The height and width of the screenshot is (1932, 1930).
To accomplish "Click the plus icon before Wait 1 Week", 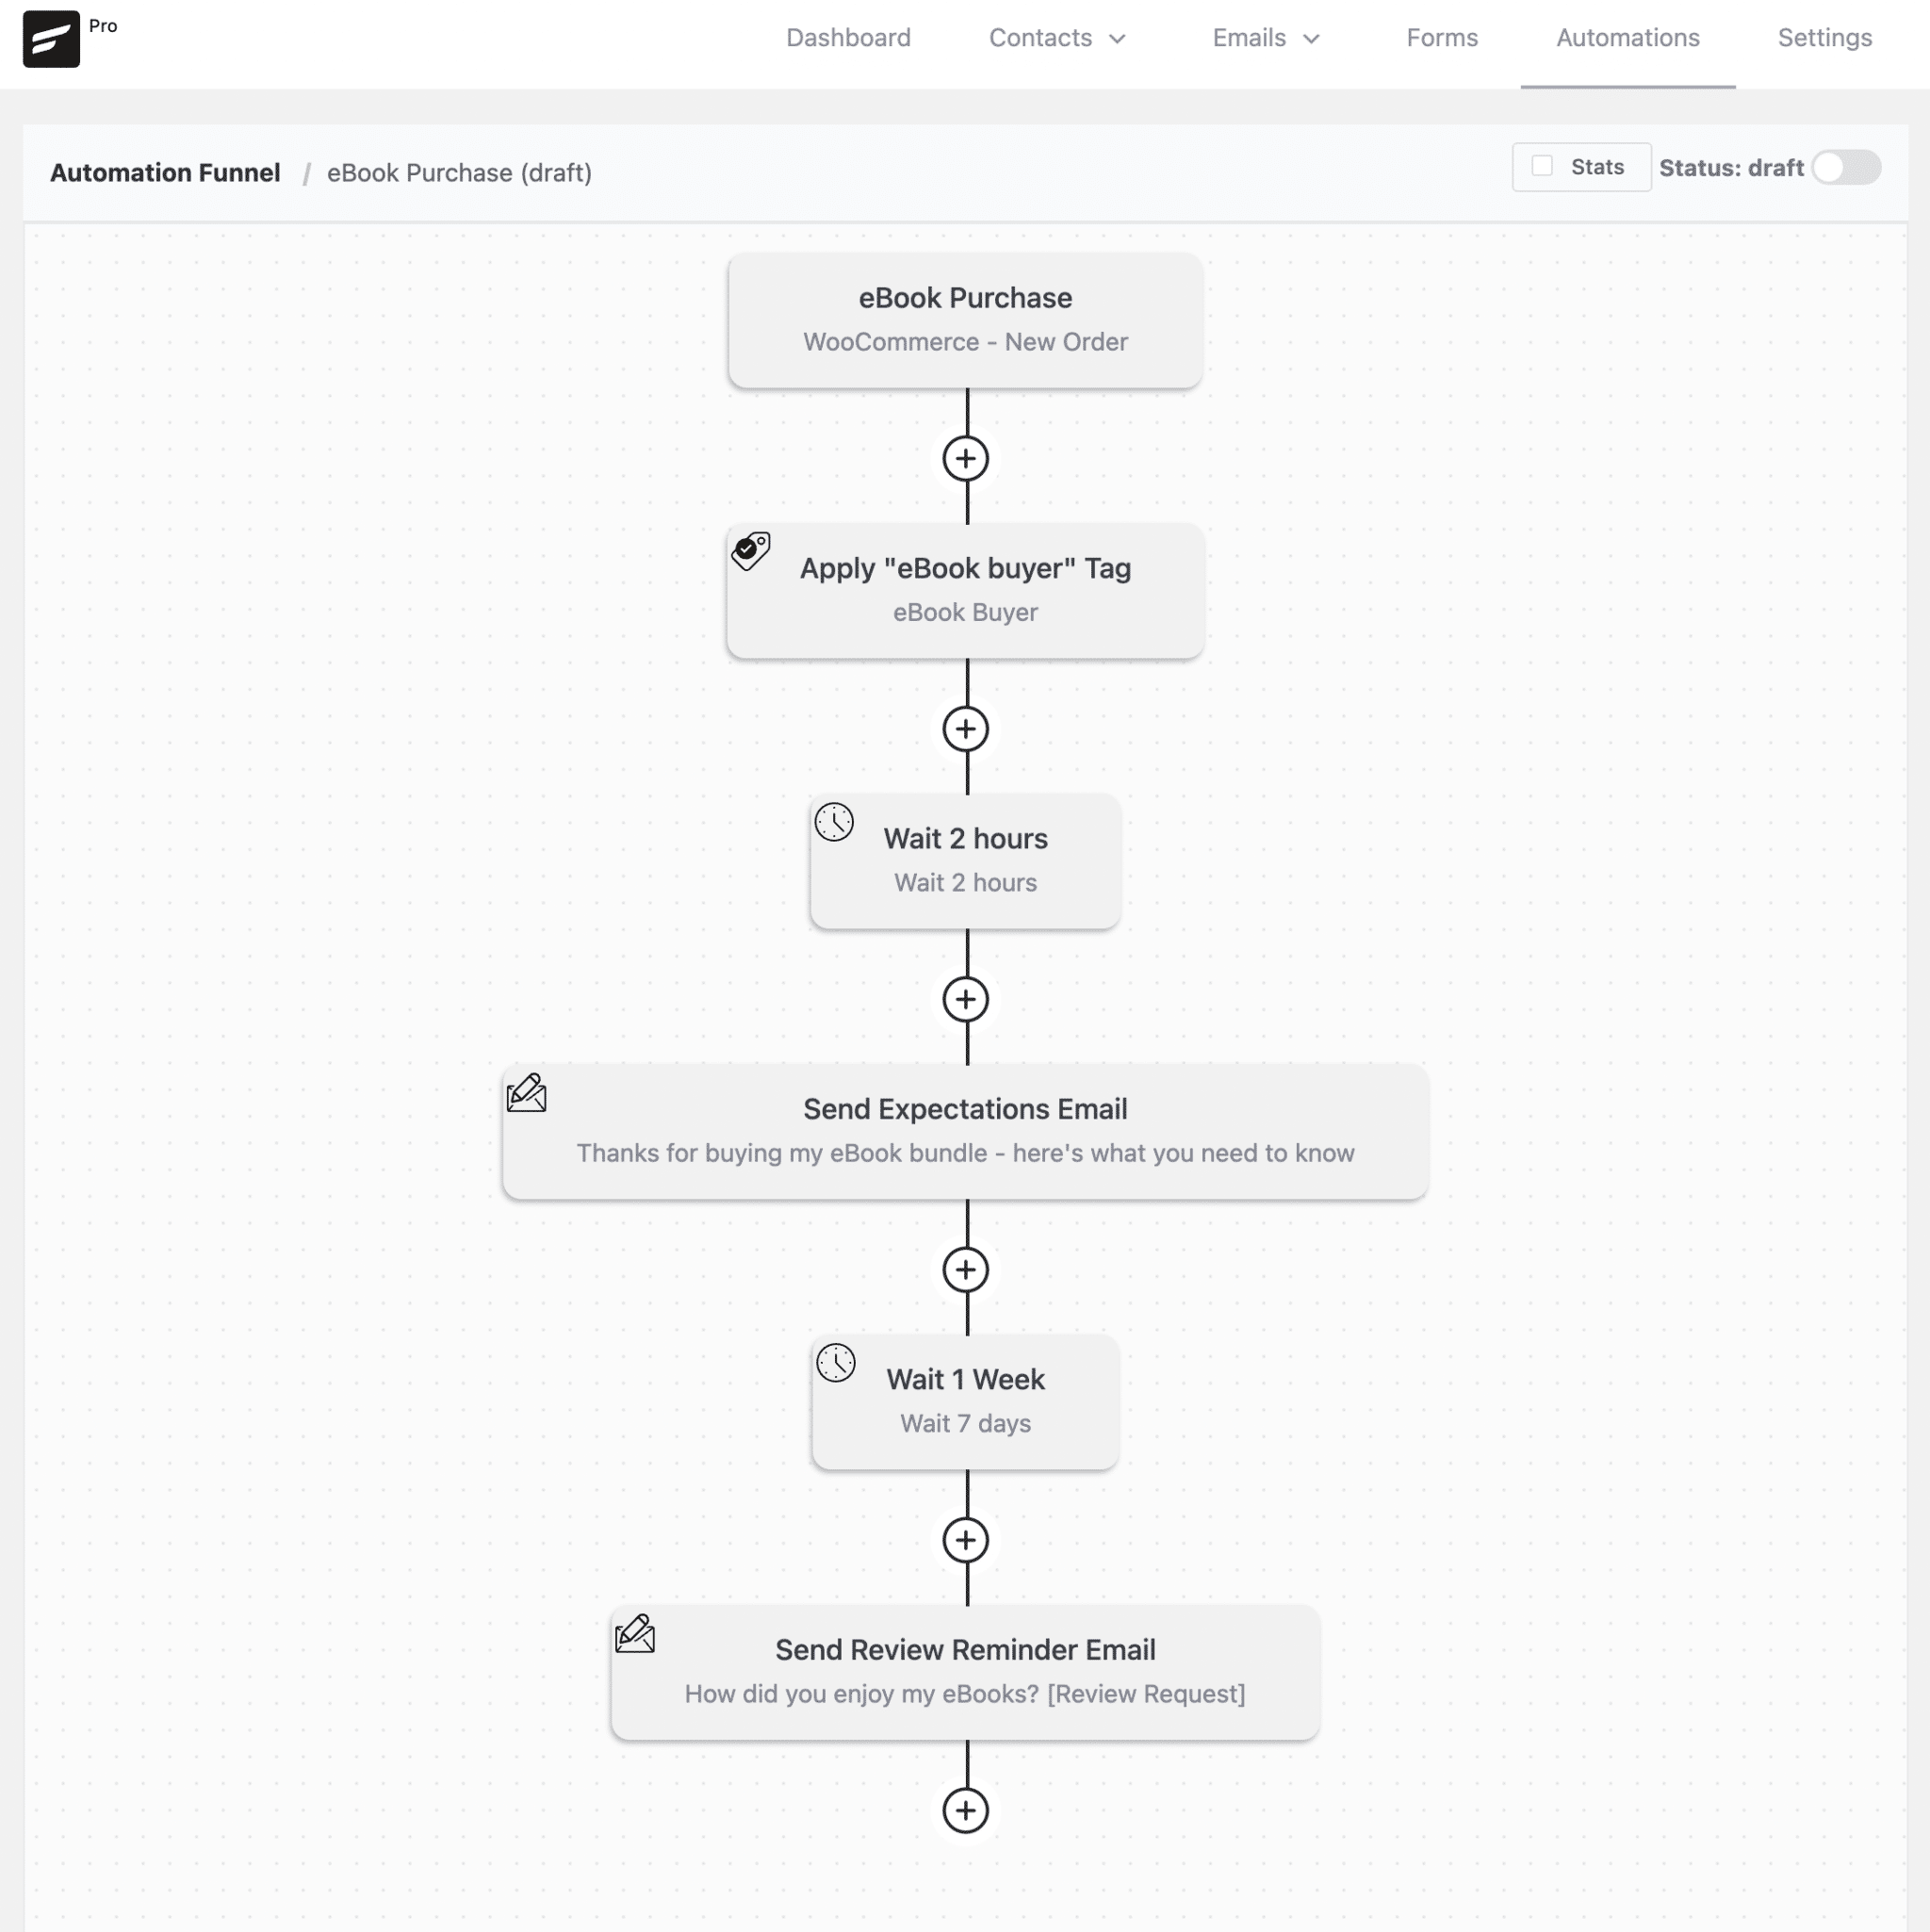I will pos(965,1270).
